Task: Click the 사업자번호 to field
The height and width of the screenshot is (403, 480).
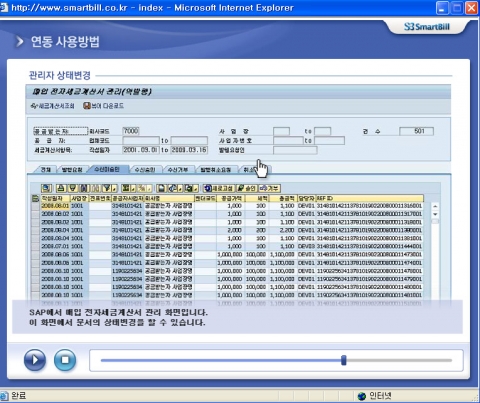Action: pyautogui.click(x=330, y=140)
